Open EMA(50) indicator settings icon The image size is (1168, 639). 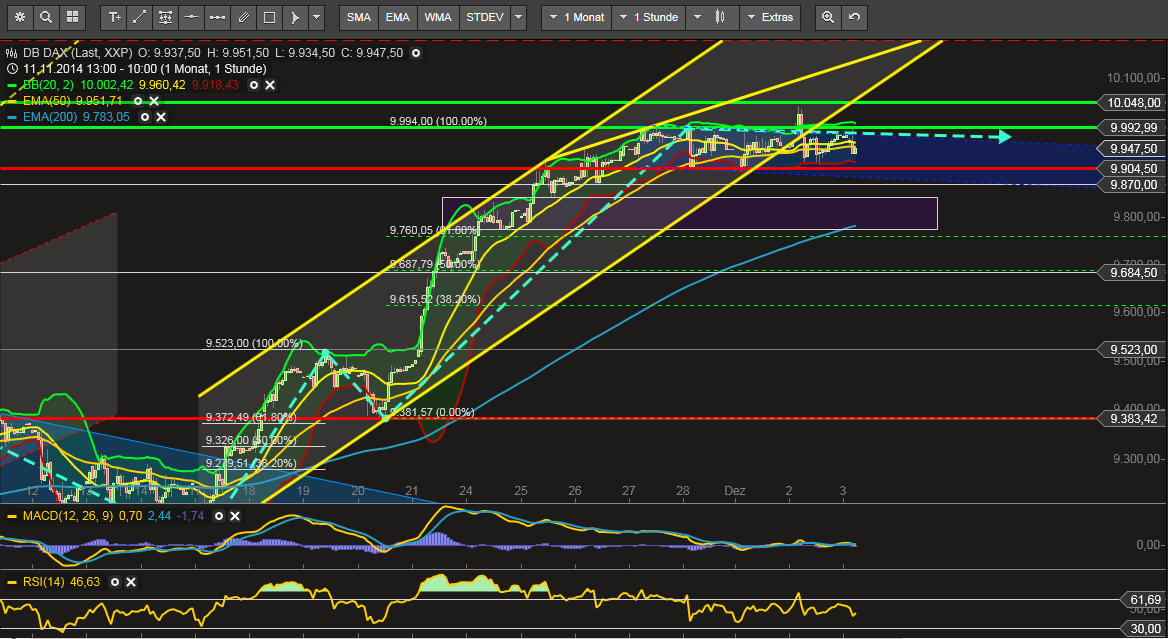coord(138,101)
